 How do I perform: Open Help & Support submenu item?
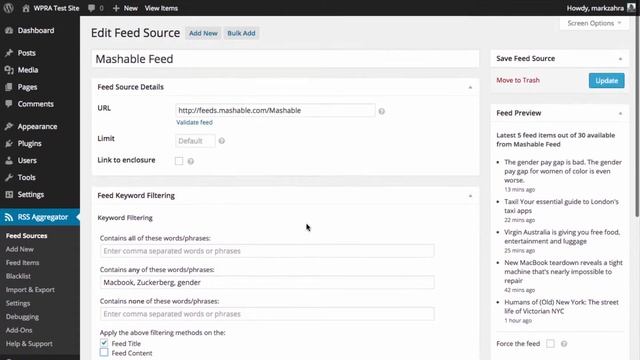coord(29,344)
